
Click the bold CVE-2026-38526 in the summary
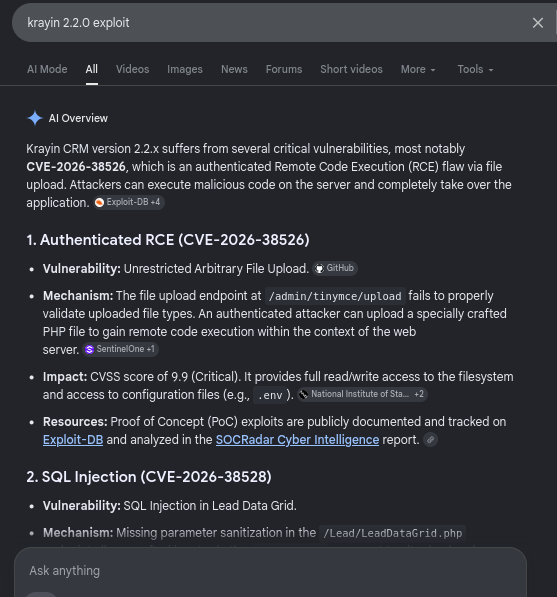coord(76,167)
